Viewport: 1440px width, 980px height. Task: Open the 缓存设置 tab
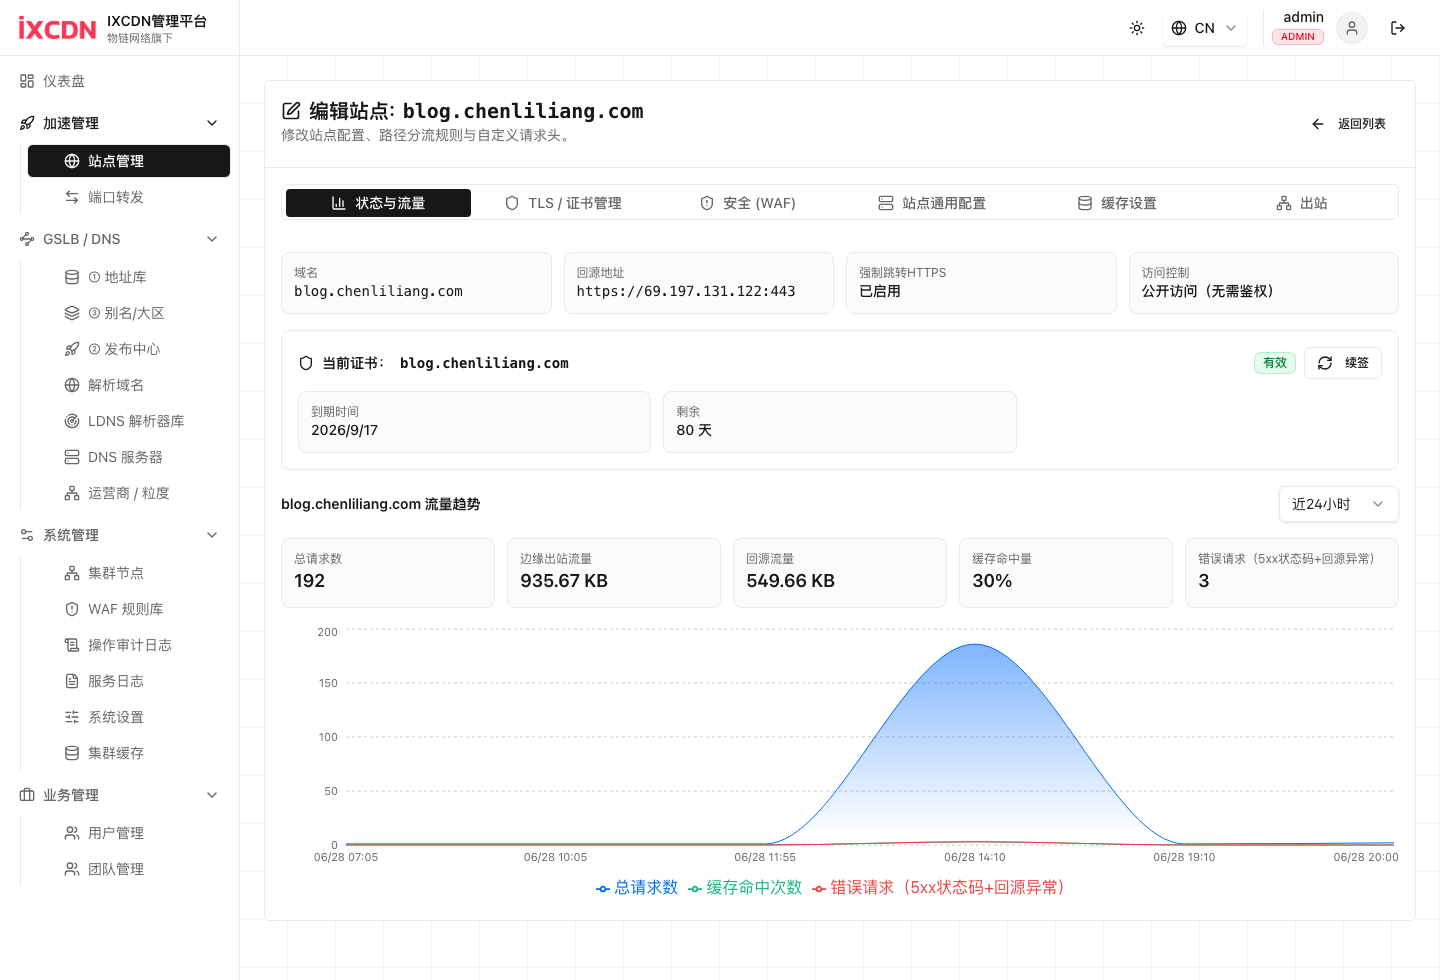pos(1117,203)
